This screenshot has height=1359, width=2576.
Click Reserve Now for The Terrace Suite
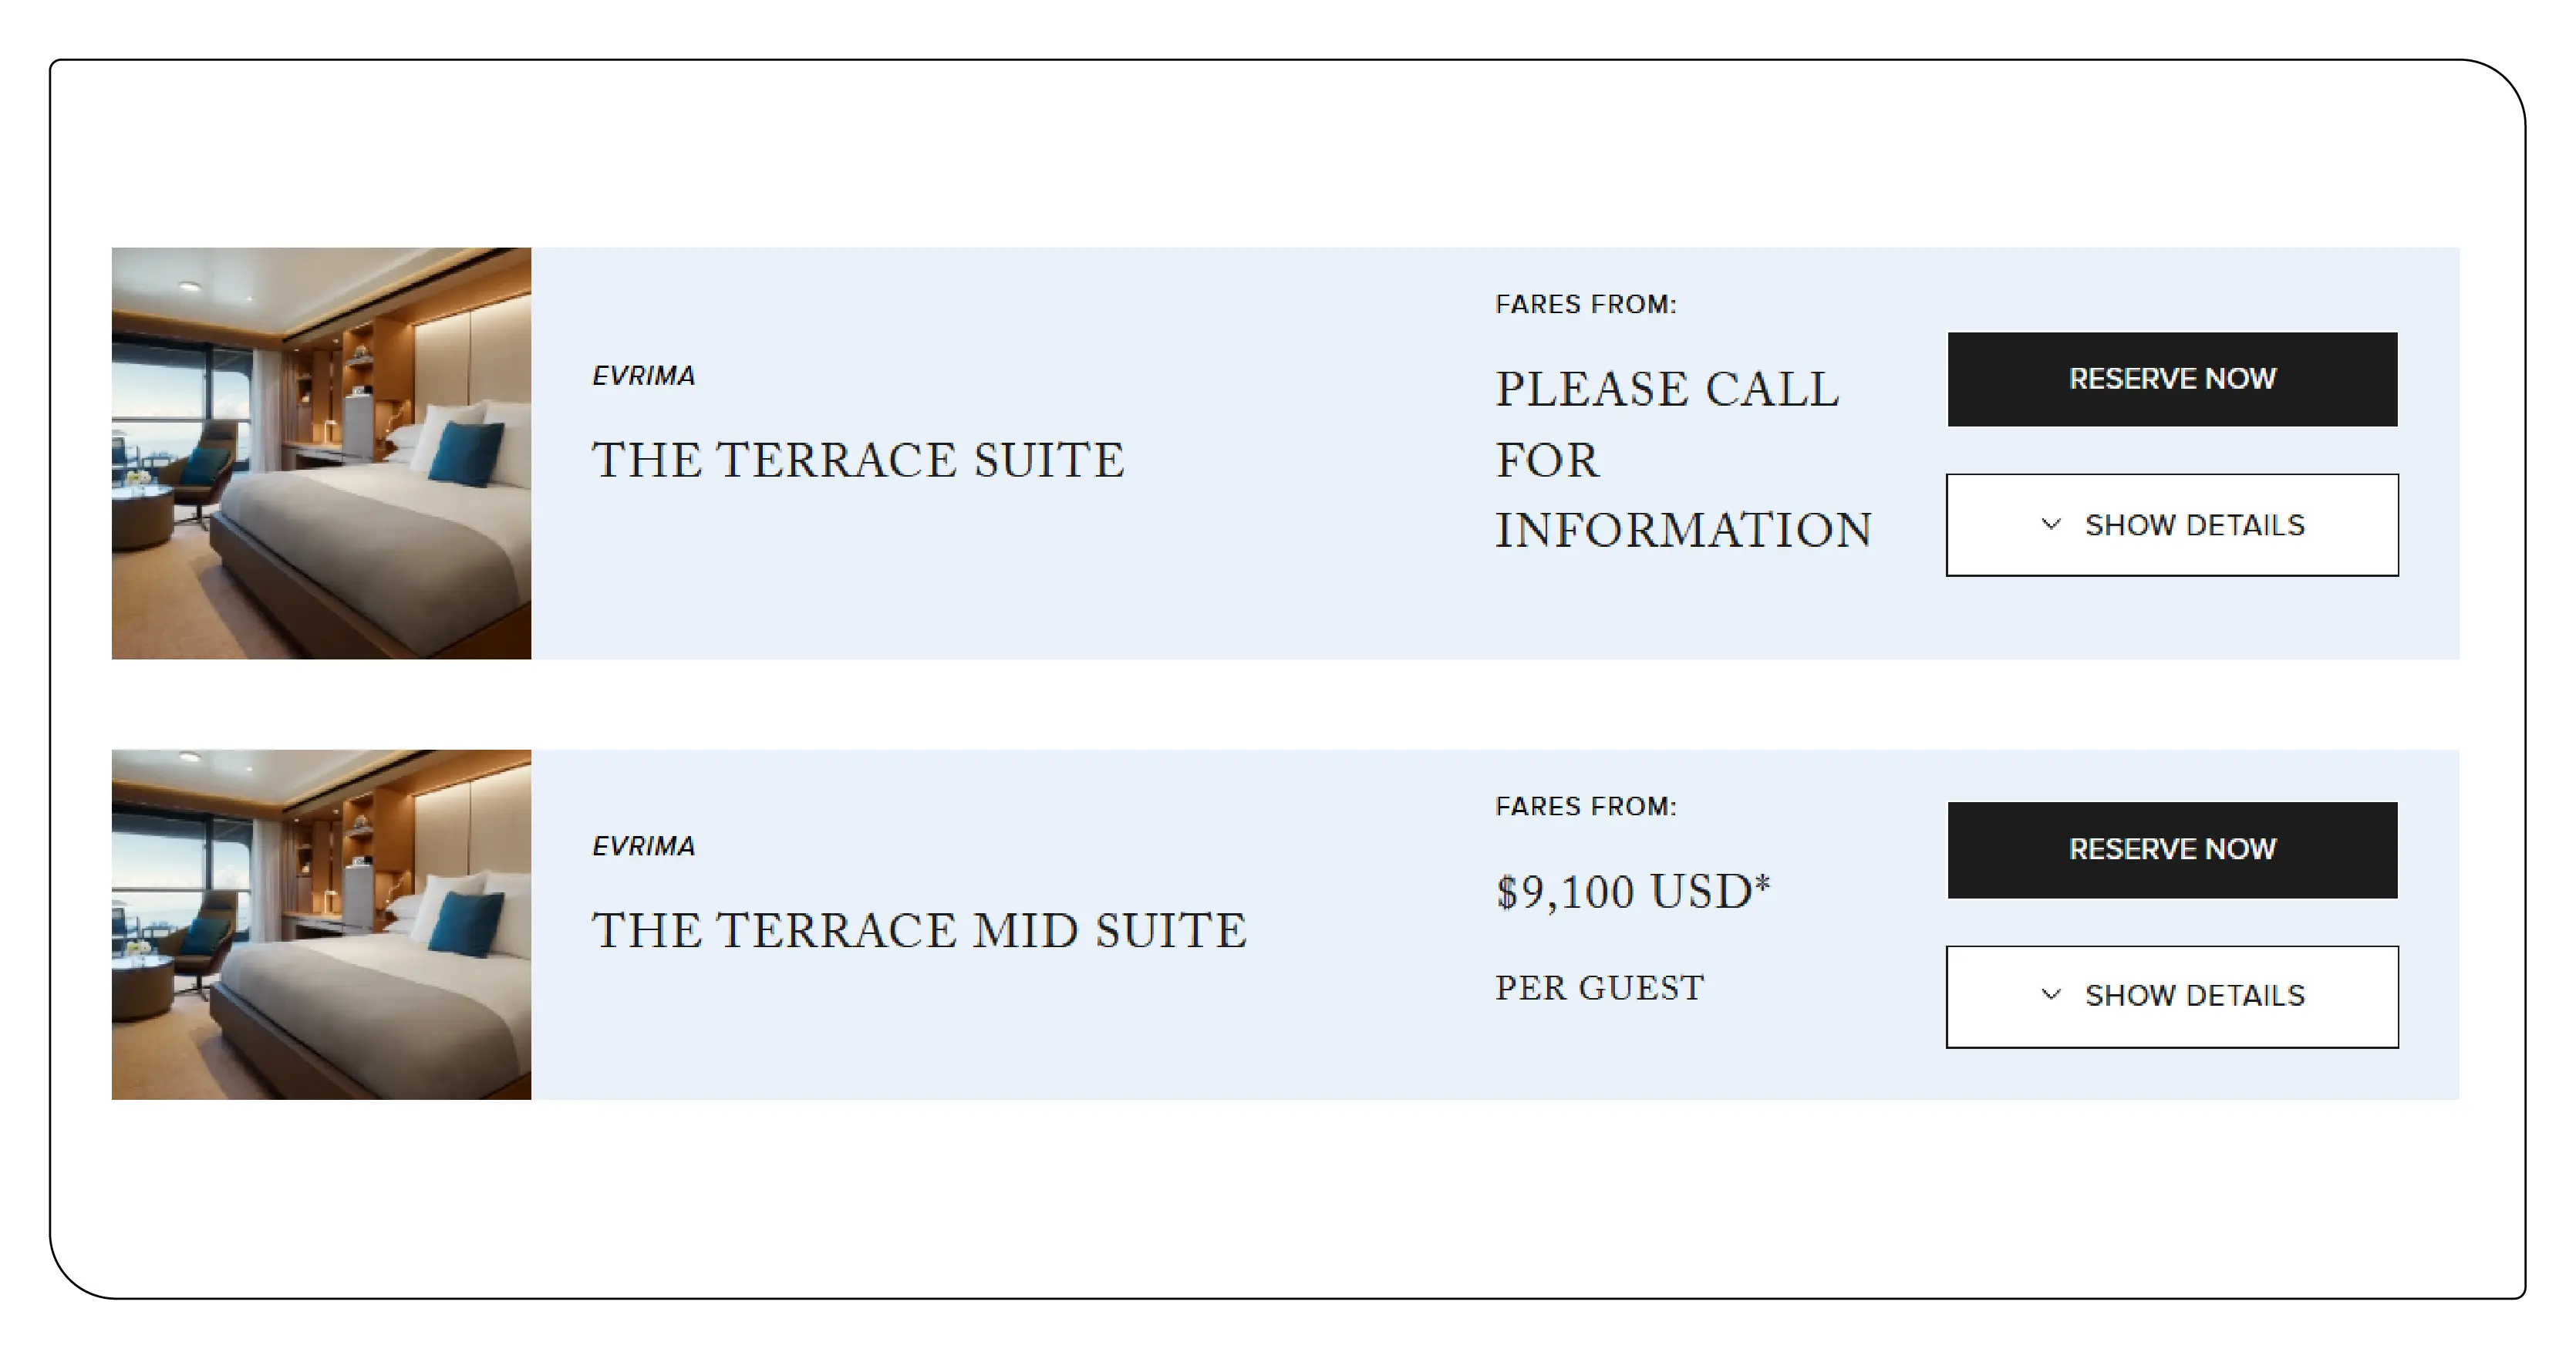[x=2170, y=379]
